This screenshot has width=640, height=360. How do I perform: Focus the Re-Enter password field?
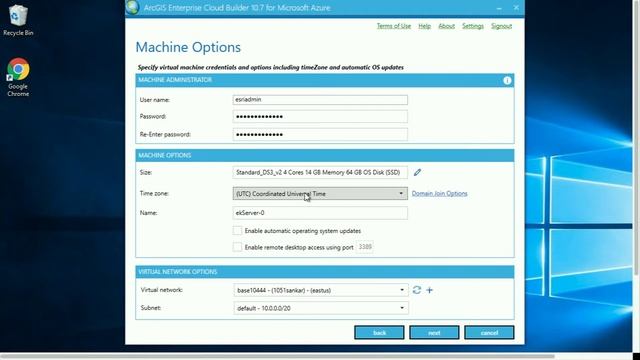tap(320, 134)
